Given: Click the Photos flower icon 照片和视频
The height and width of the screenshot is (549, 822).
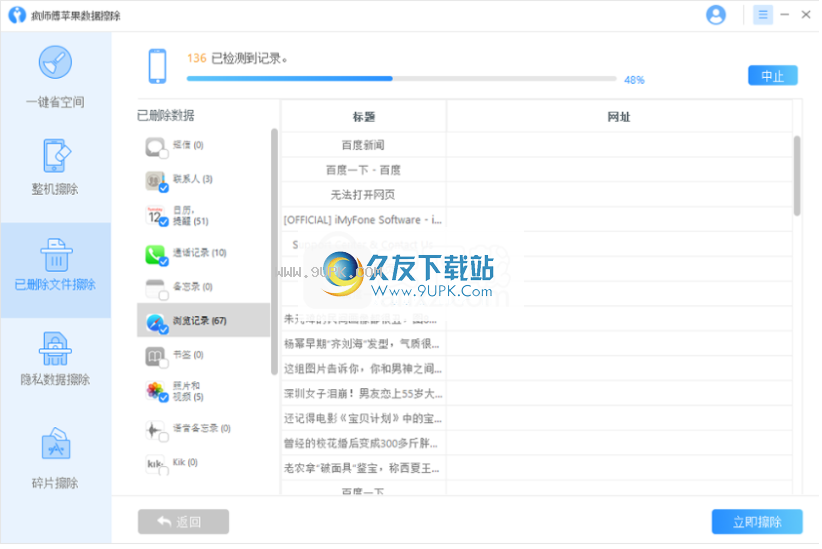Looking at the screenshot, I should pyautogui.click(x=155, y=391).
